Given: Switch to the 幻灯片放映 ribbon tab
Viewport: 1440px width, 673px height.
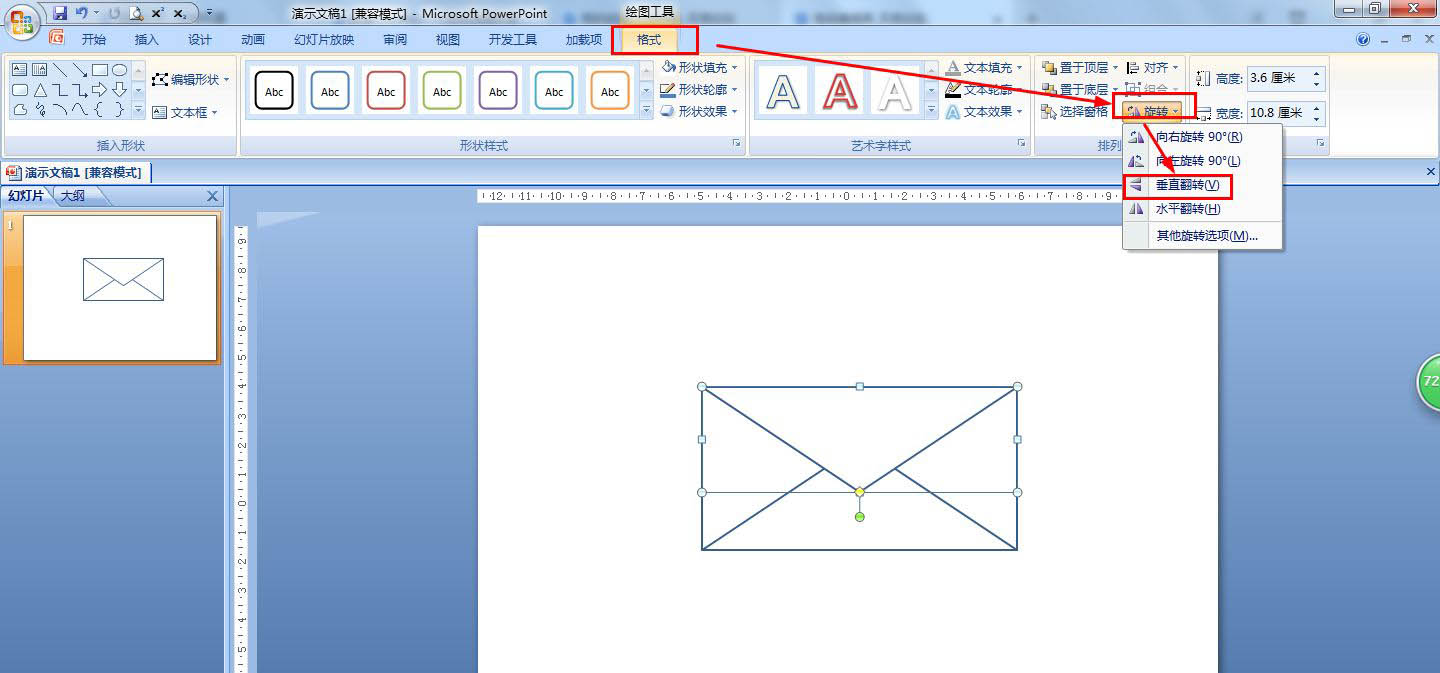Looking at the screenshot, I should coord(324,39).
